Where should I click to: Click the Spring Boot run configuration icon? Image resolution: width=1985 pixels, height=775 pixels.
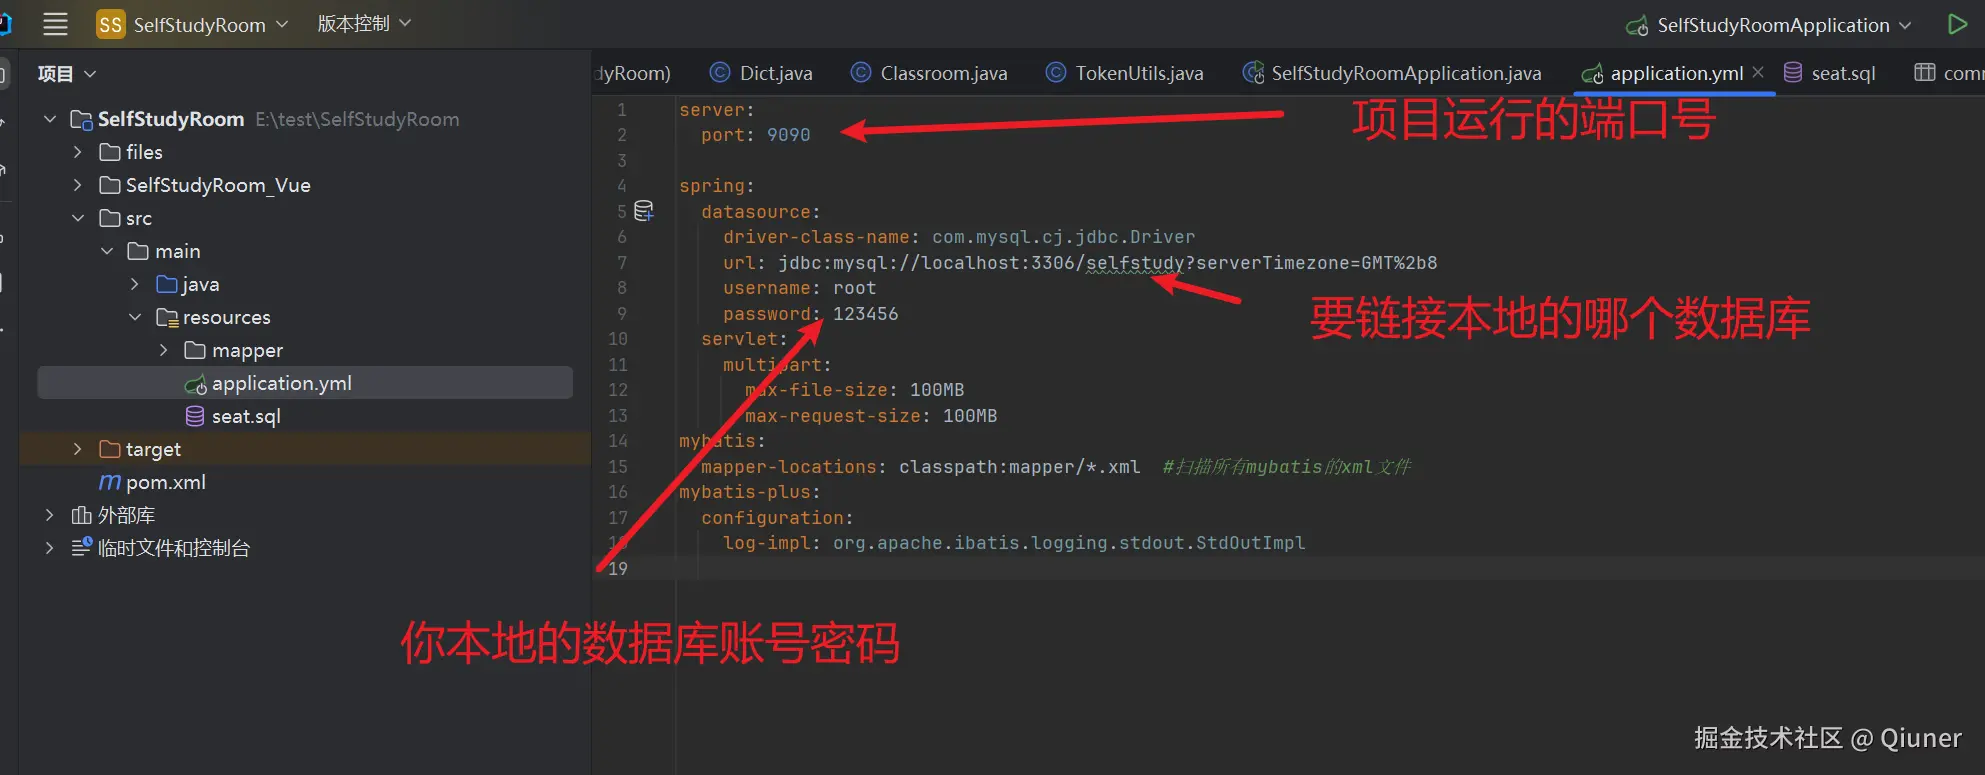(x=1637, y=26)
